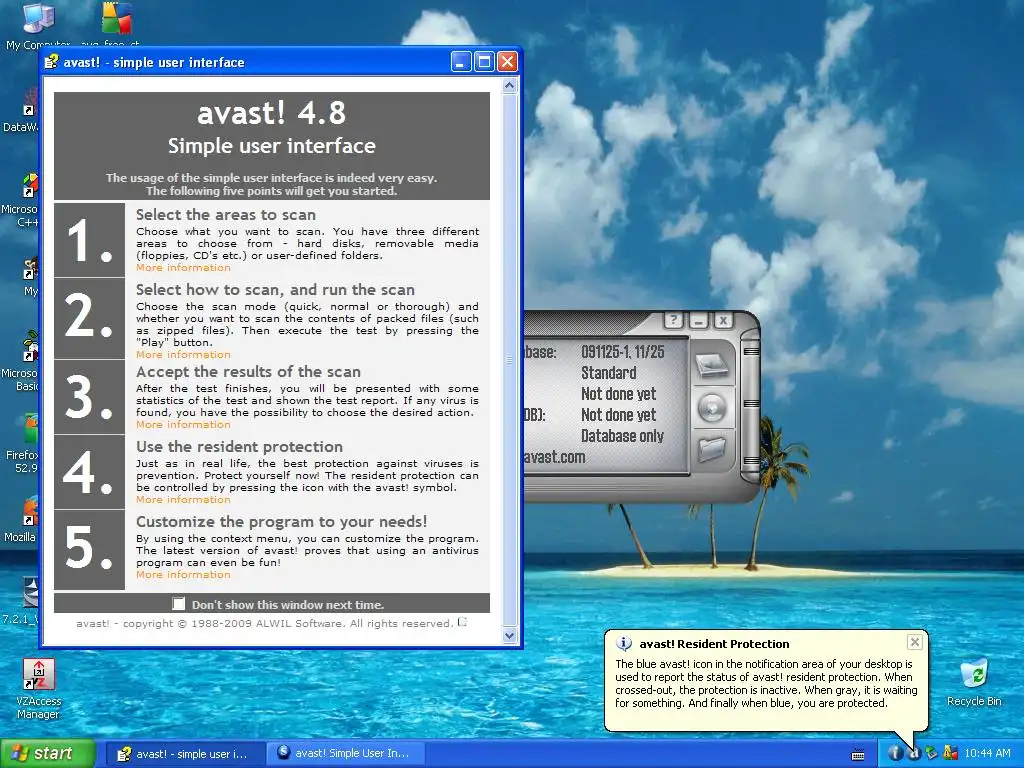Click the 'Use the resident protection' heading

[x=239, y=447]
